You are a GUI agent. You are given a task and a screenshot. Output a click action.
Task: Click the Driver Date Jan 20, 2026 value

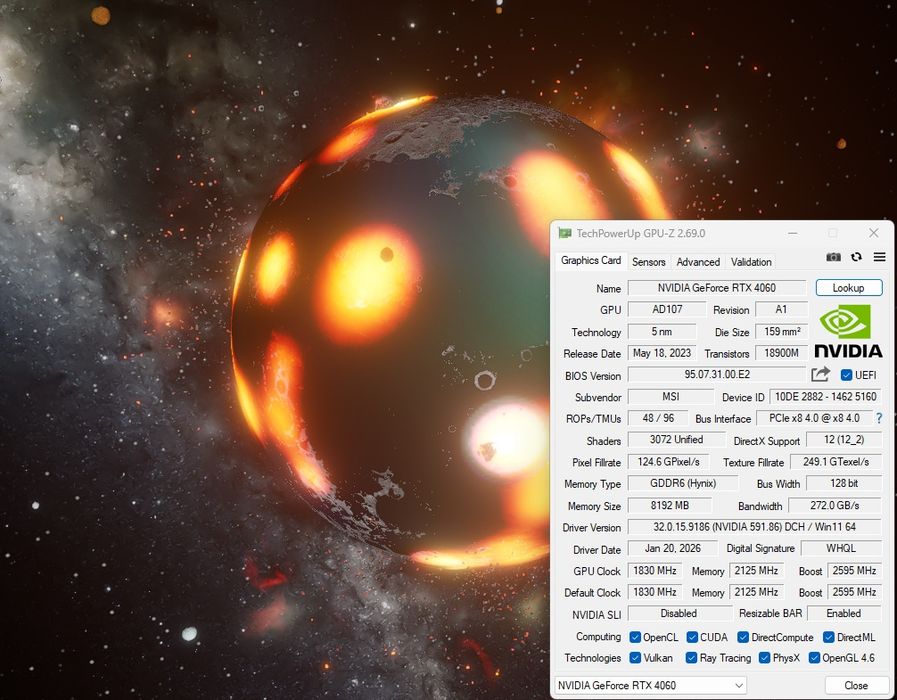673,548
